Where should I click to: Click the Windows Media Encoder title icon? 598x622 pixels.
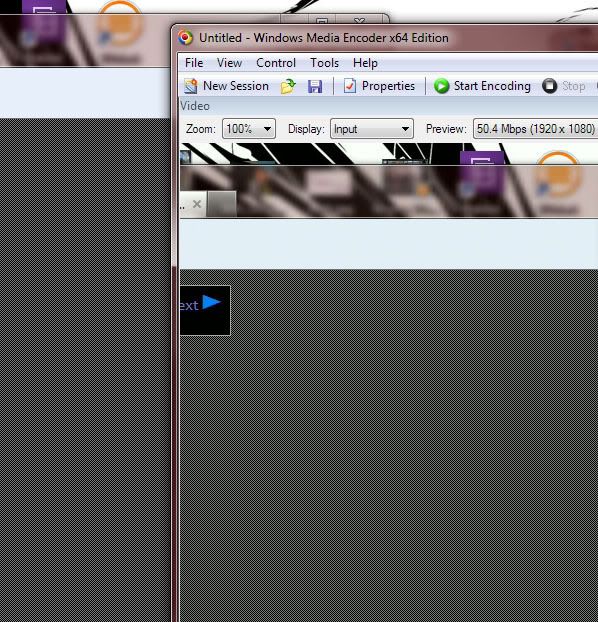point(185,38)
